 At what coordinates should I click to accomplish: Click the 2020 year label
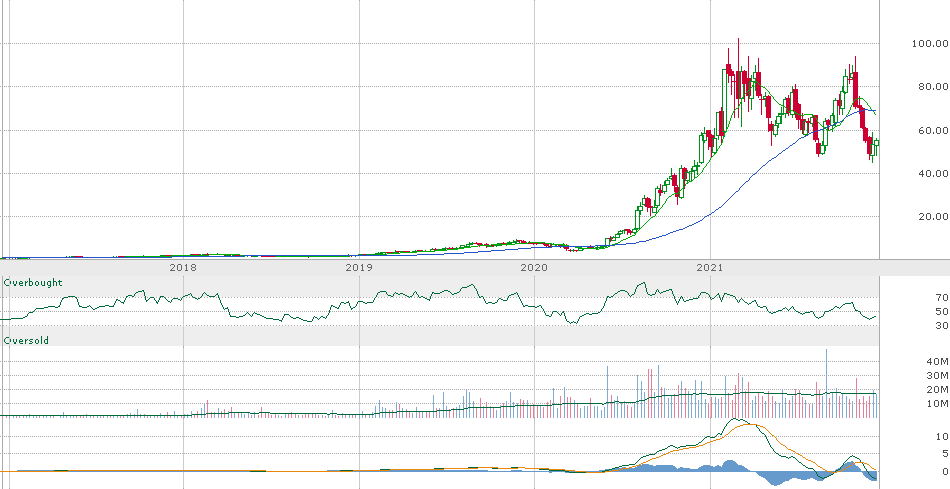(x=534, y=267)
